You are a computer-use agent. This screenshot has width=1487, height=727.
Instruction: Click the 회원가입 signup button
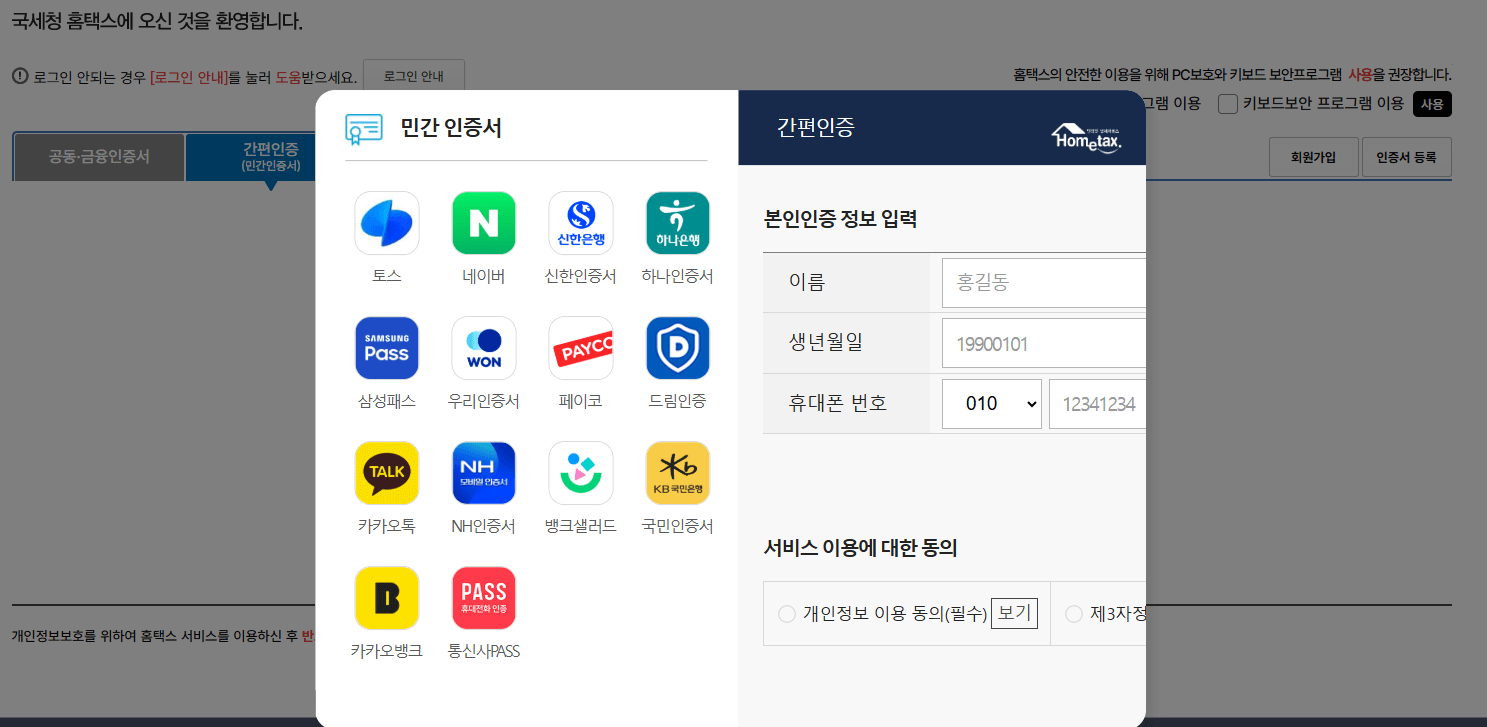pyautogui.click(x=1313, y=157)
